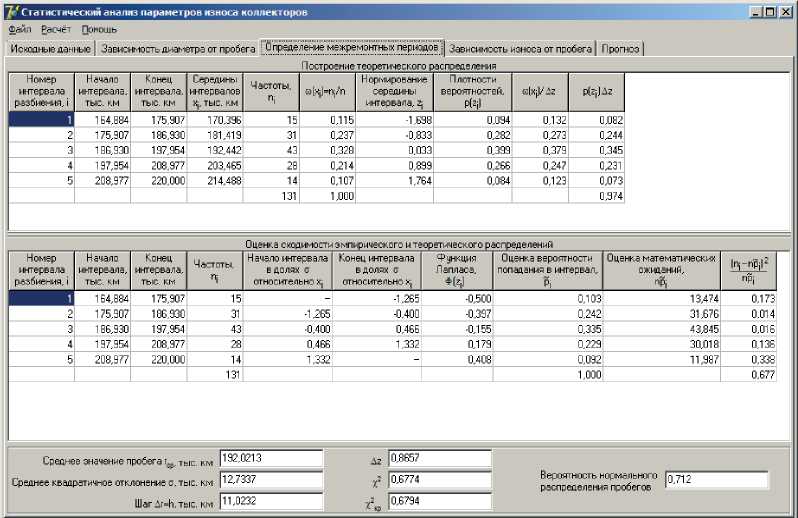The width and height of the screenshot is (798, 518).
Task: Click header Нормирование середины интервала
Action: tap(394, 92)
